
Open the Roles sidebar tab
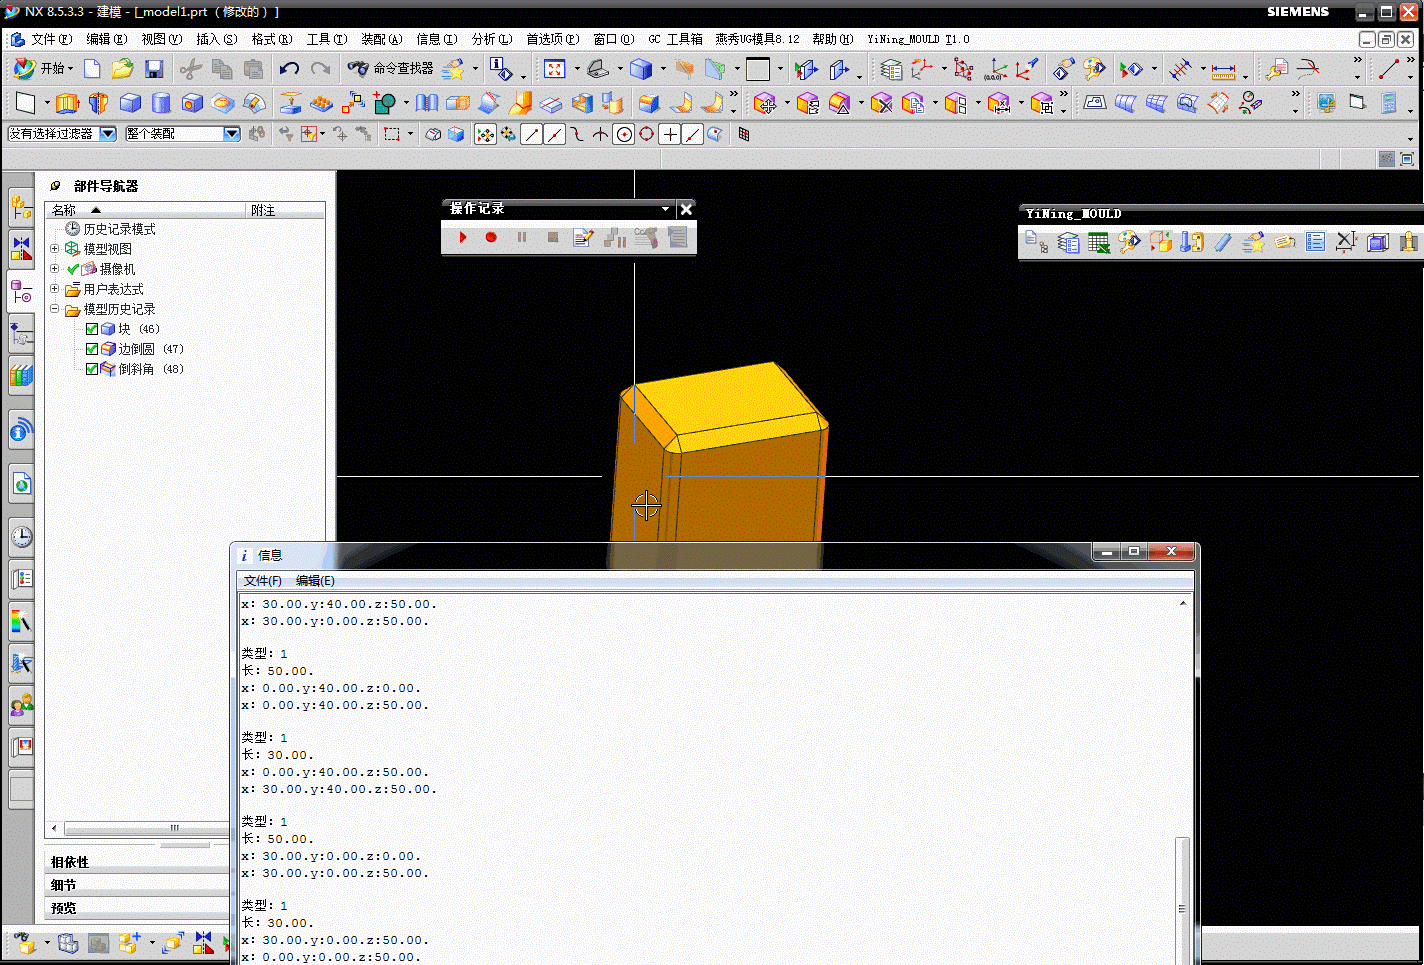coord(20,705)
